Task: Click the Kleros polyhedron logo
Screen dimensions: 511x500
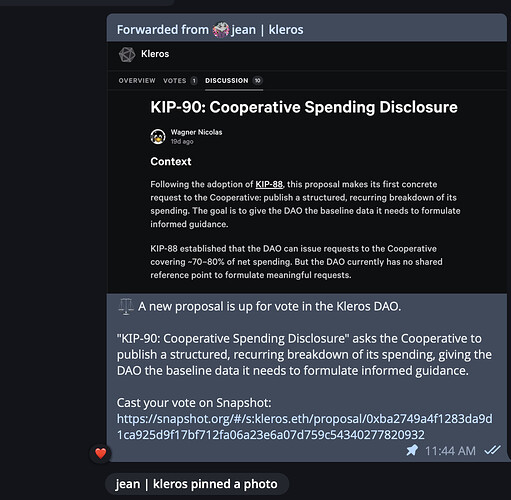Action: pyautogui.click(x=127, y=54)
